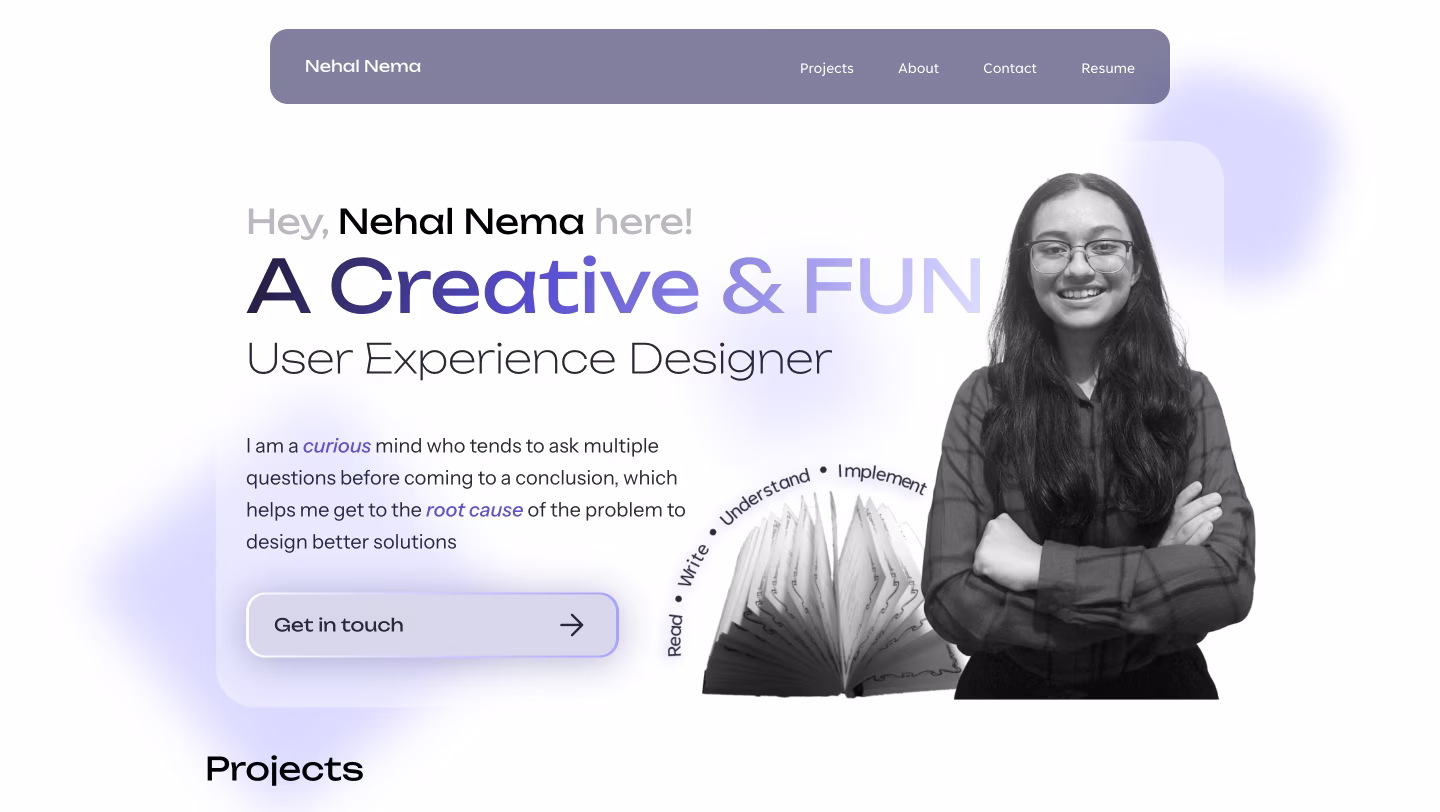Click the Hey, Nehal Nema here! greeting
The width and height of the screenshot is (1440, 812).
pyautogui.click(x=469, y=221)
